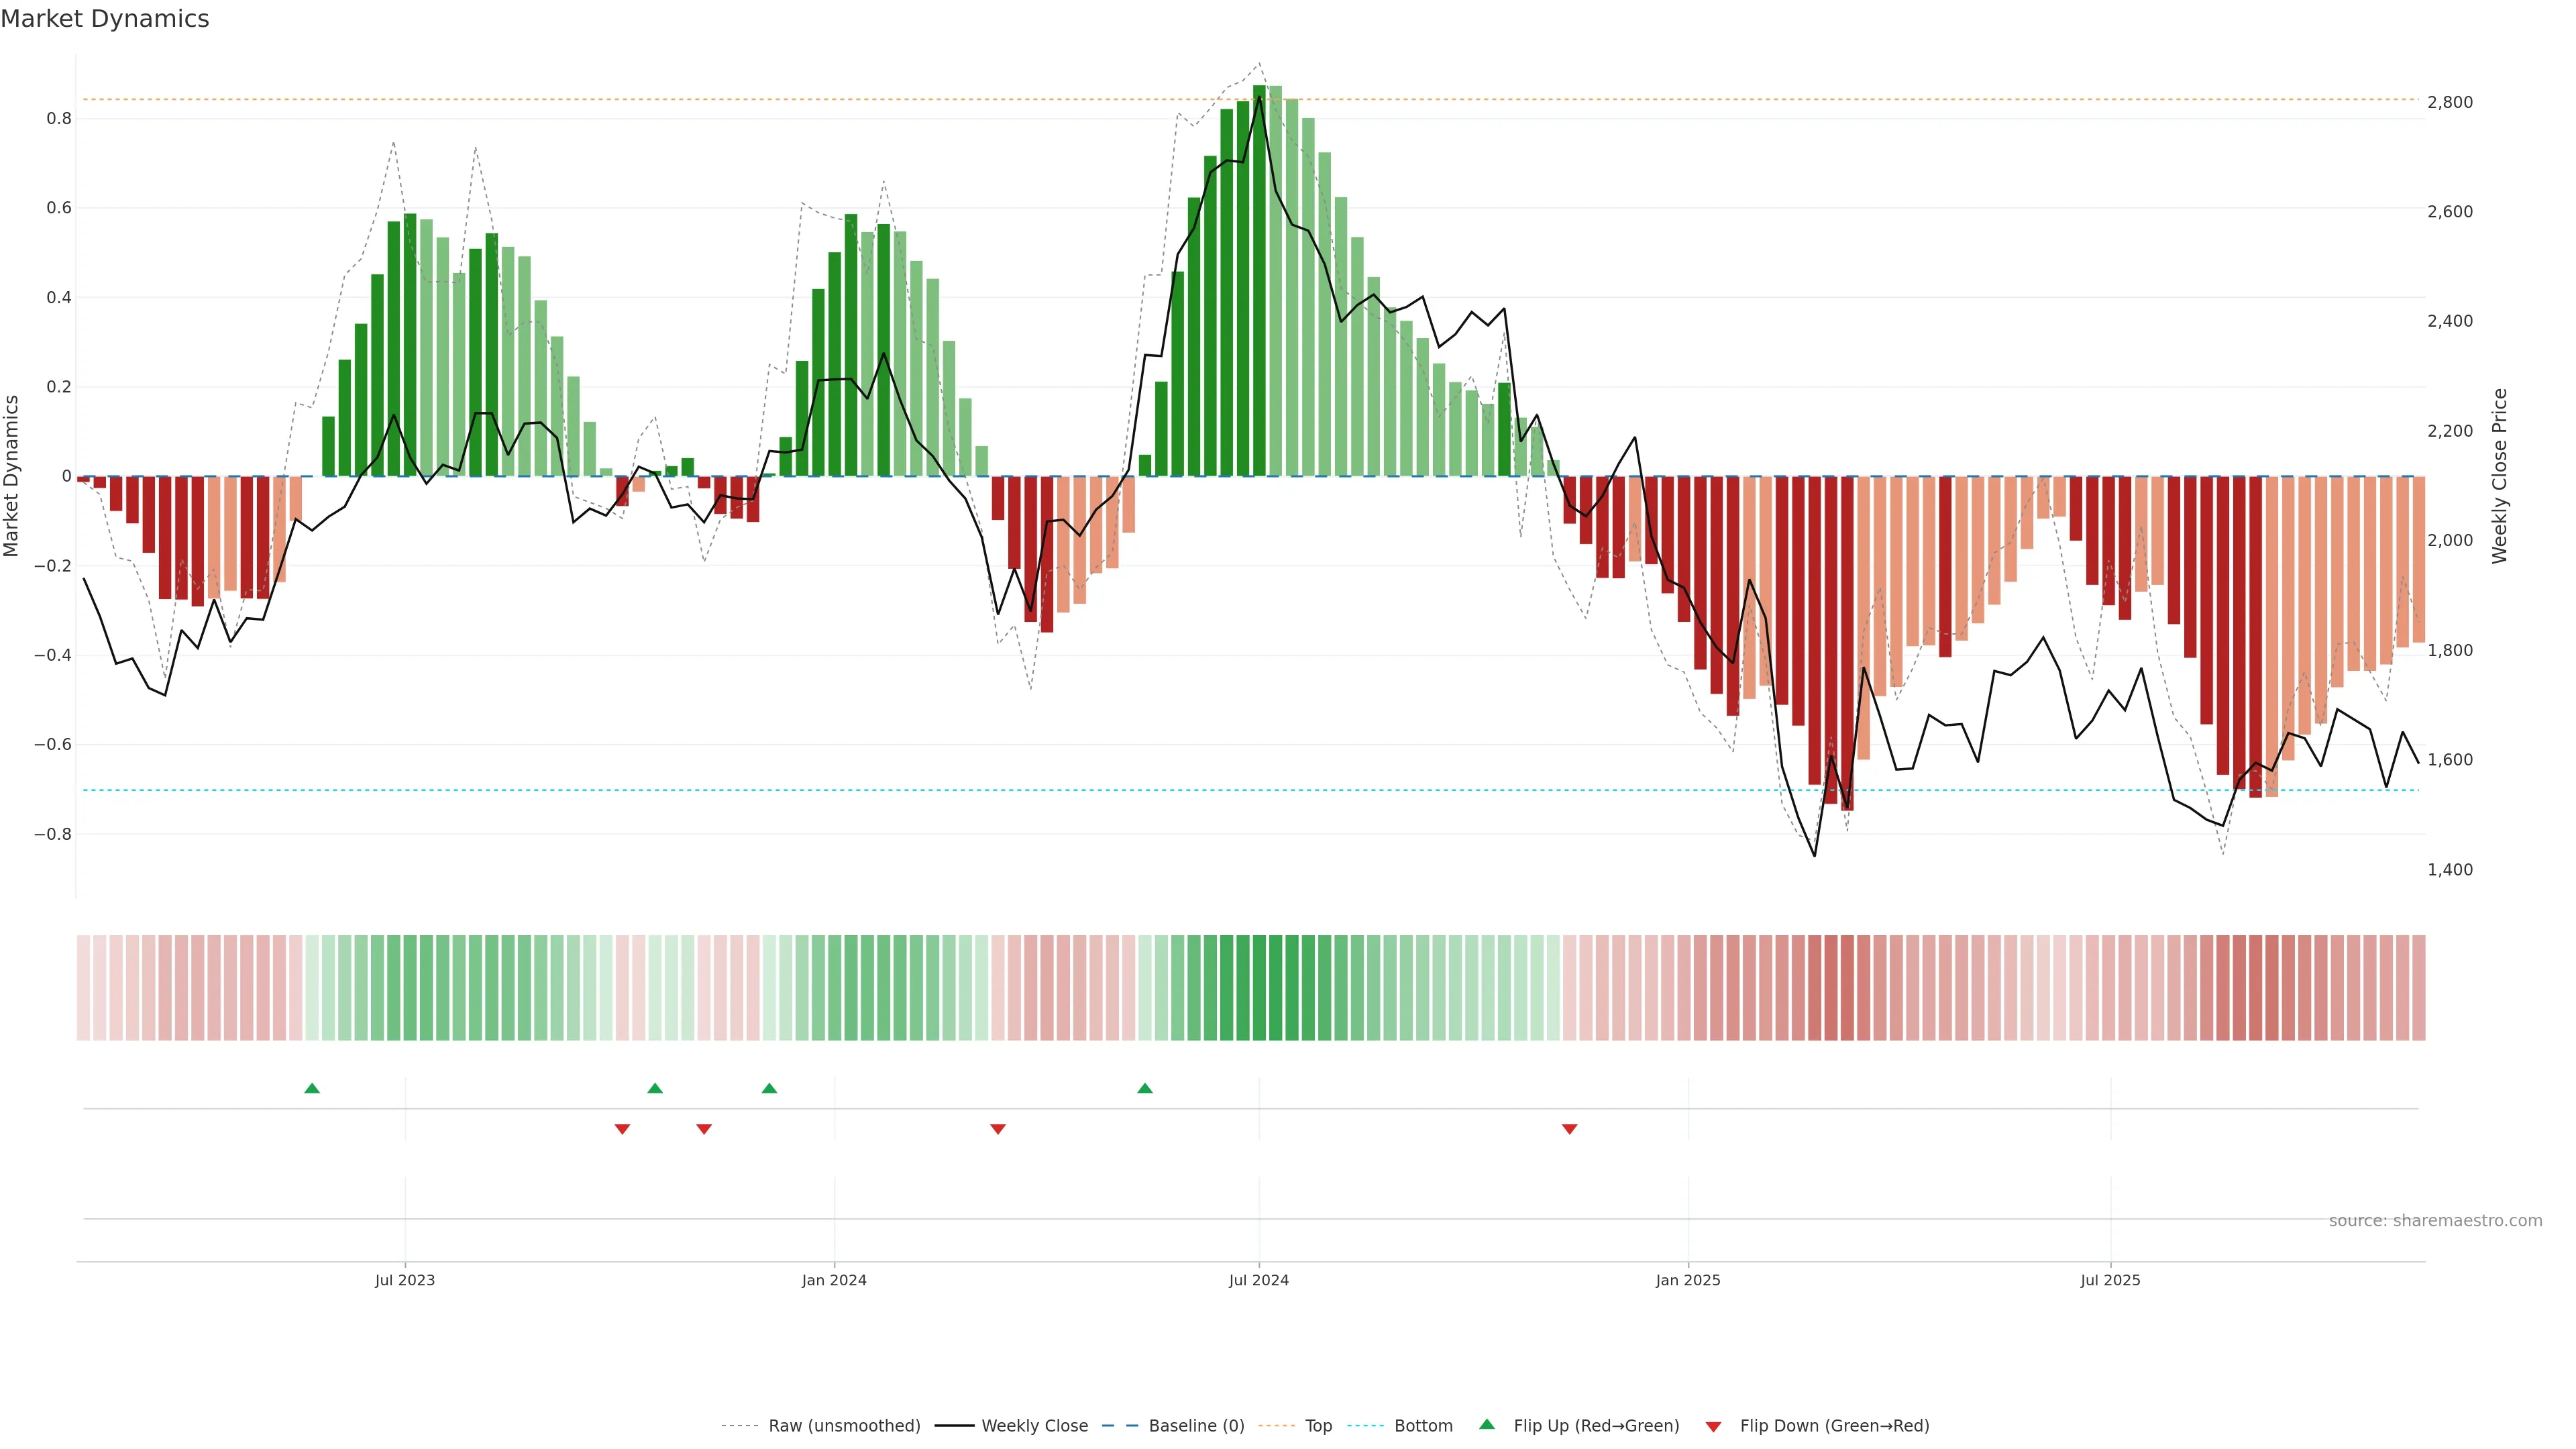Click the Market Dynamics chart title

coord(105,19)
